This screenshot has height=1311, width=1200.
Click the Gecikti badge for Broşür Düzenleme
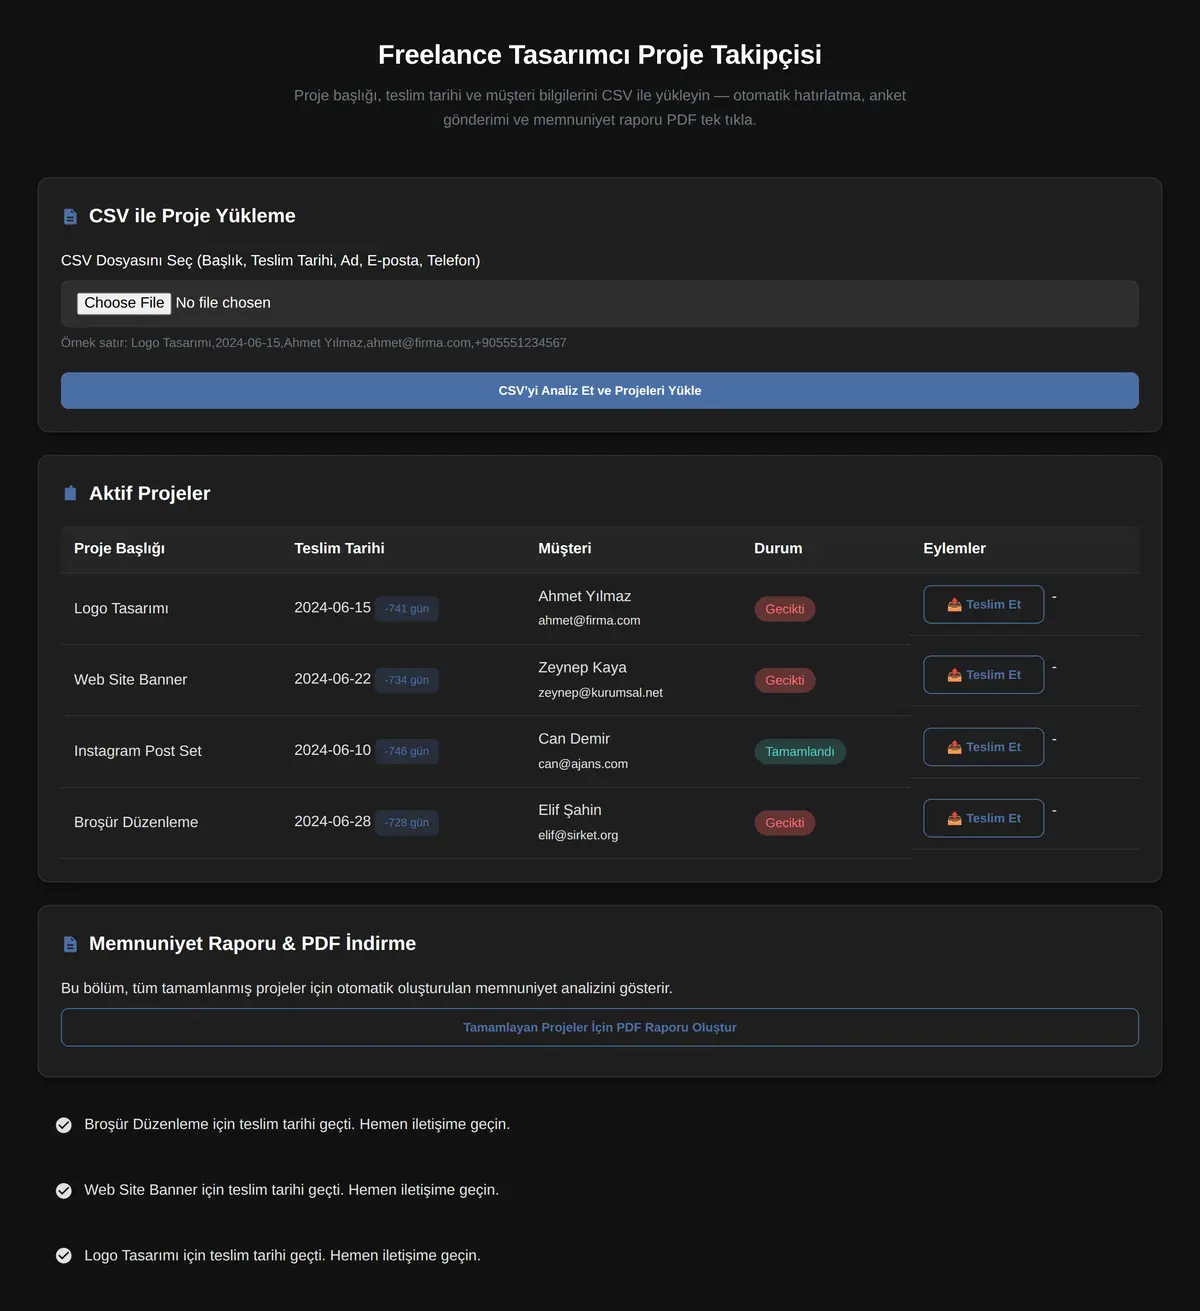[x=785, y=823]
